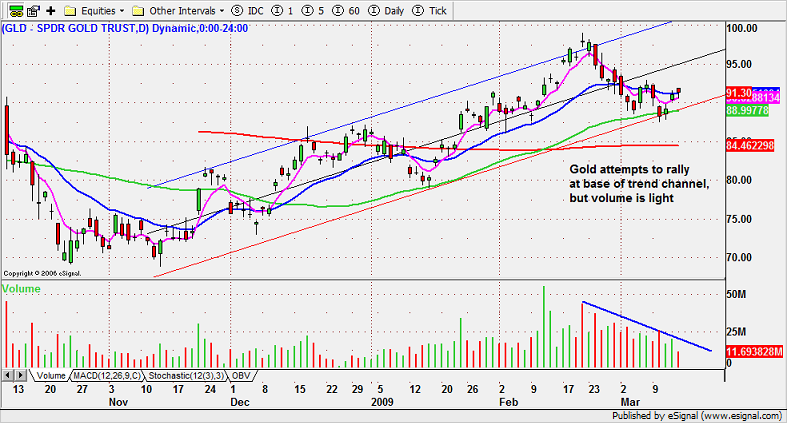Click the green chart link icon

16,11
